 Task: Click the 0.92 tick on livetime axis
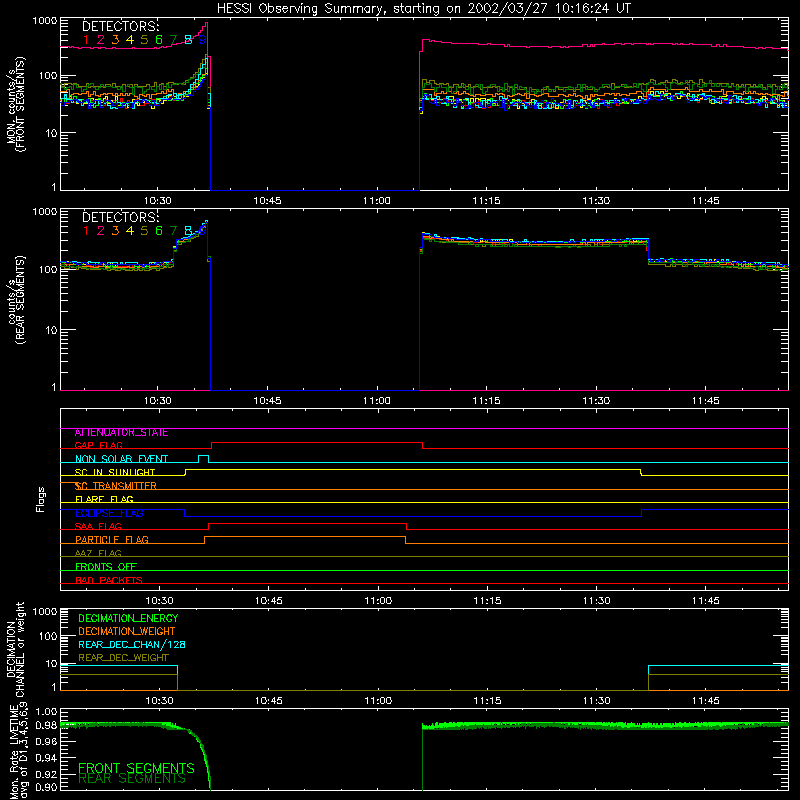pyautogui.click(x=46, y=773)
